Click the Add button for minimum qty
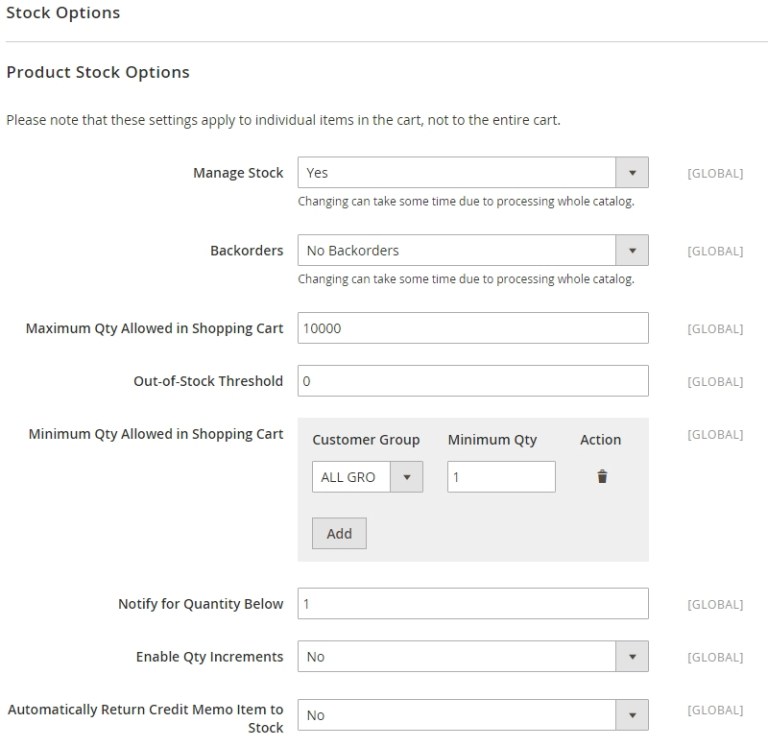 click(x=339, y=533)
